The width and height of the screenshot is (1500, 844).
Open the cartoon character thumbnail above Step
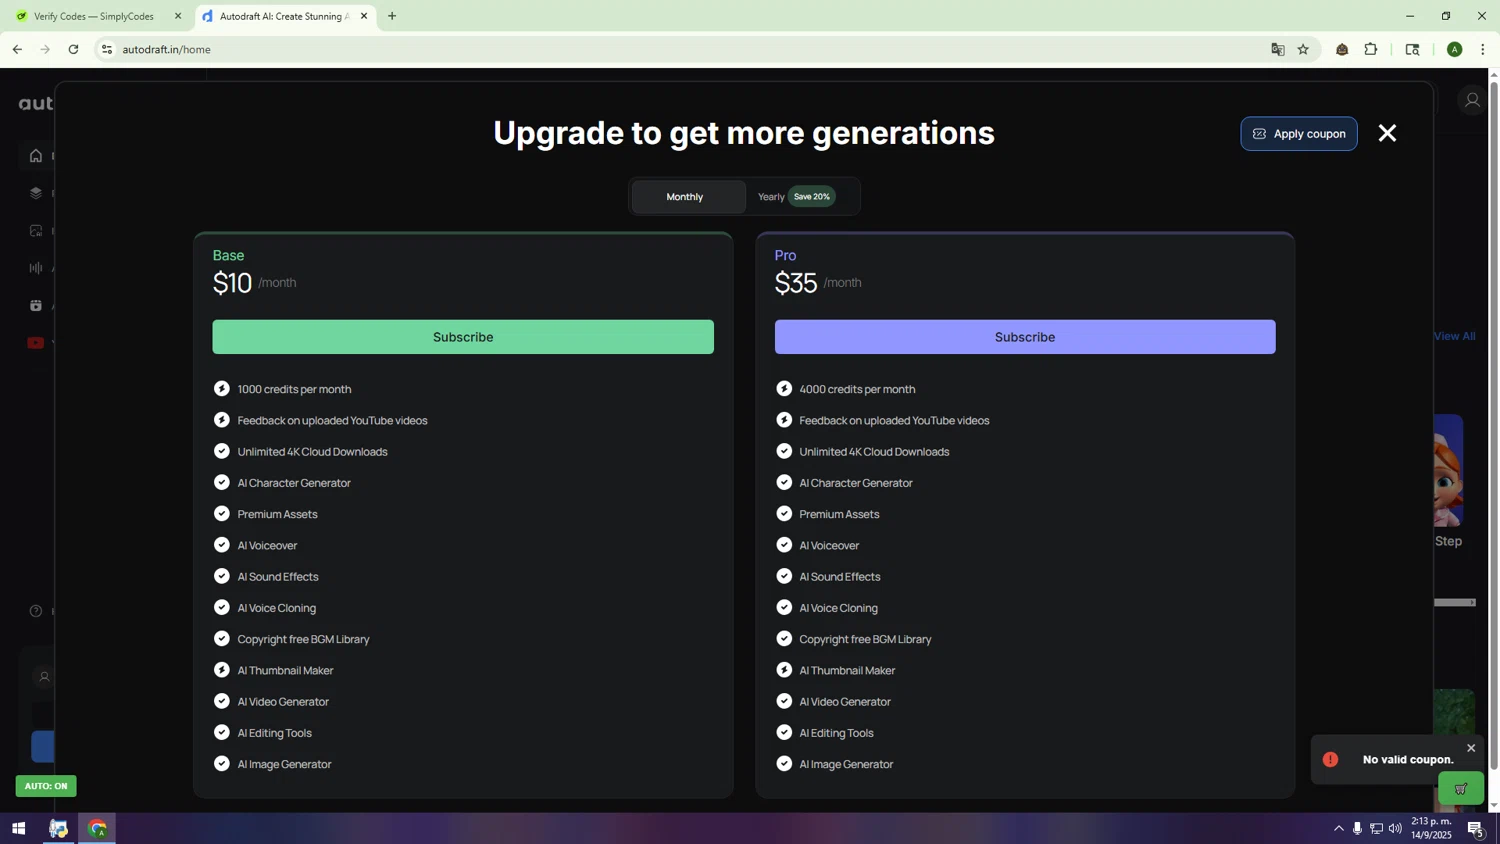(x=1449, y=470)
